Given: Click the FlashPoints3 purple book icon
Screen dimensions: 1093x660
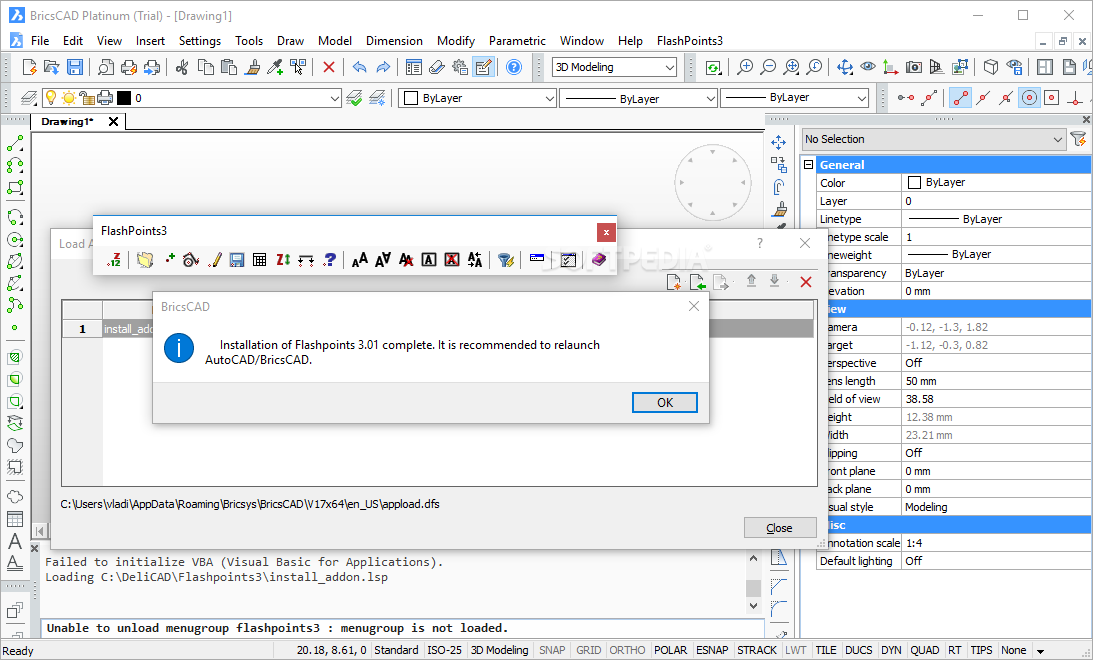Looking at the screenshot, I should (x=599, y=260).
